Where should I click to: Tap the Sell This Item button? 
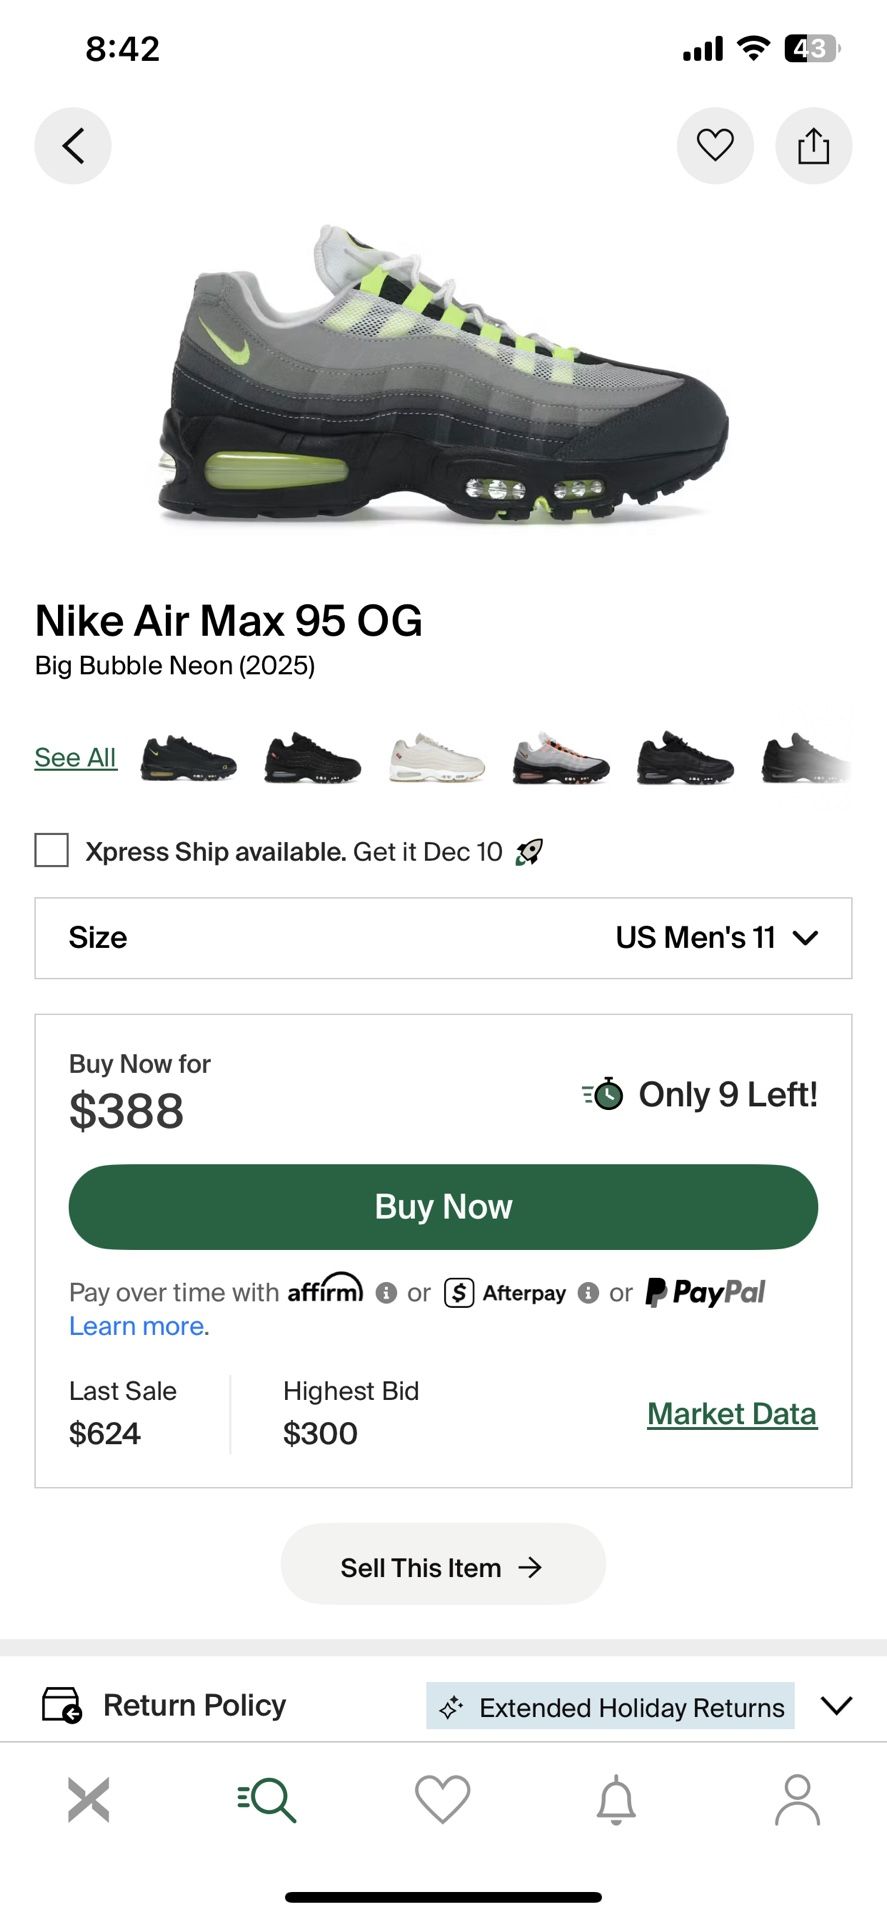443,1565
